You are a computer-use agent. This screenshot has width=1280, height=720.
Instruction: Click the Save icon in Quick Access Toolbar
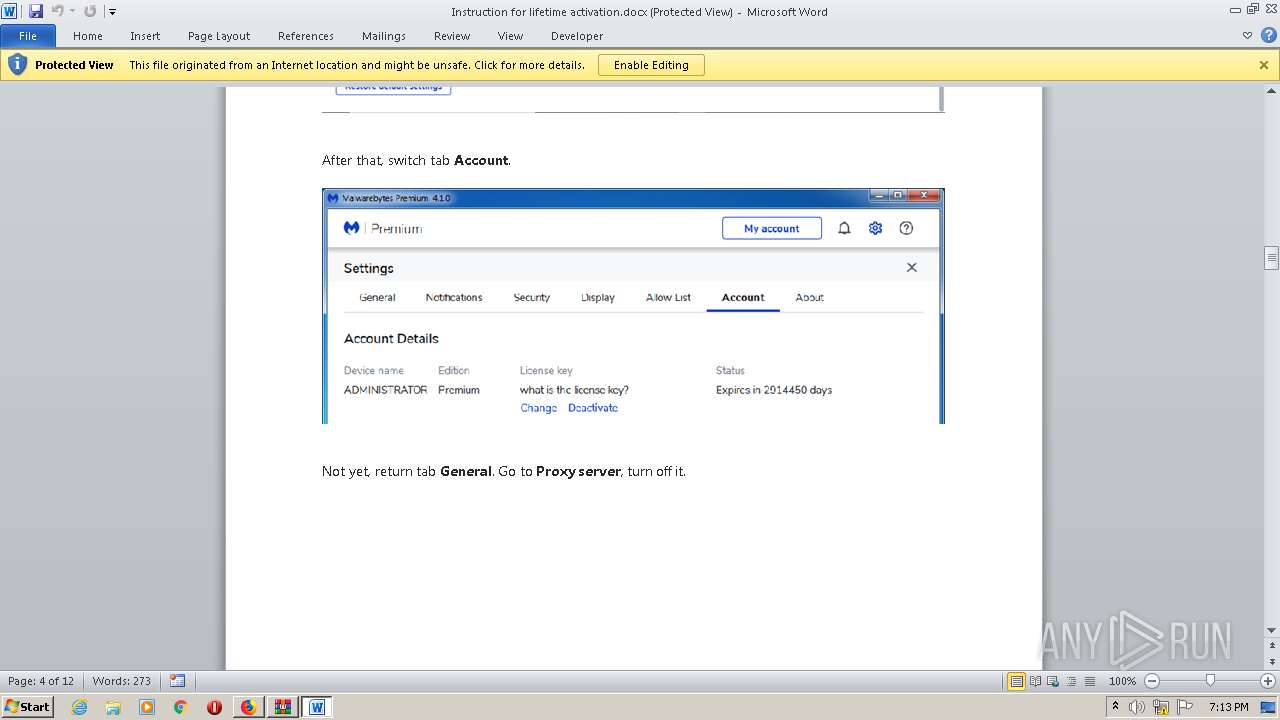[x=36, y=11]
